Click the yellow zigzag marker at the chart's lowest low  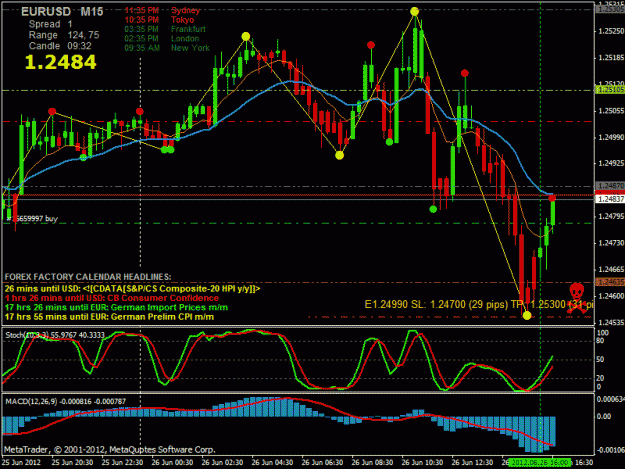(527, 316)
